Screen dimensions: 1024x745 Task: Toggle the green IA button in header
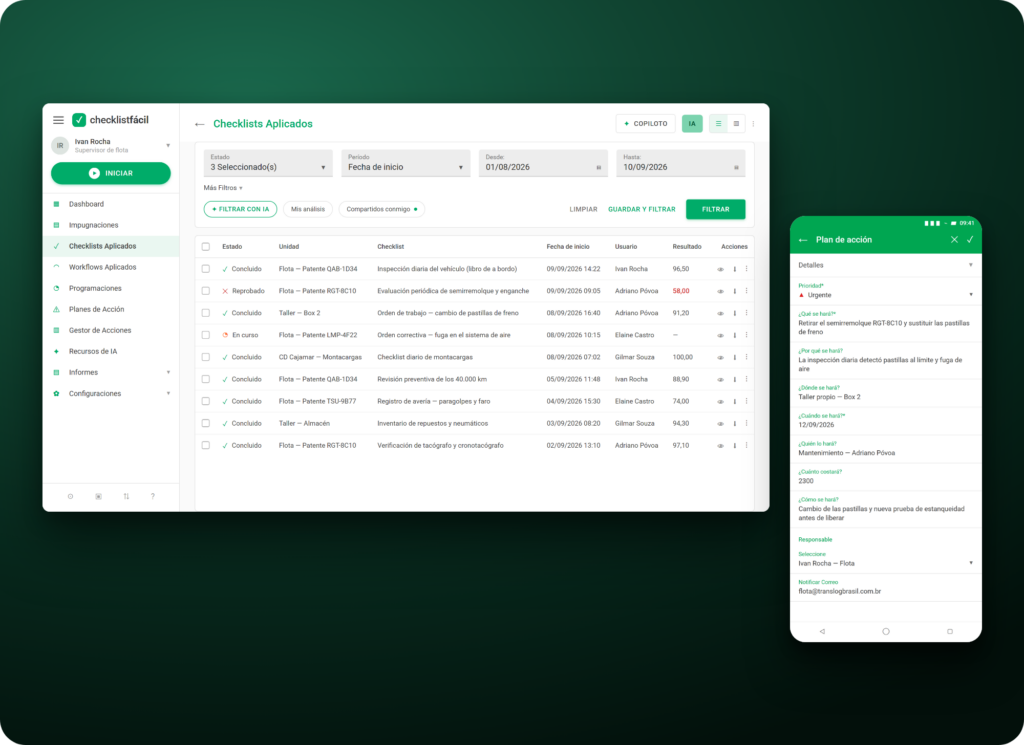(x=692, y=123)
